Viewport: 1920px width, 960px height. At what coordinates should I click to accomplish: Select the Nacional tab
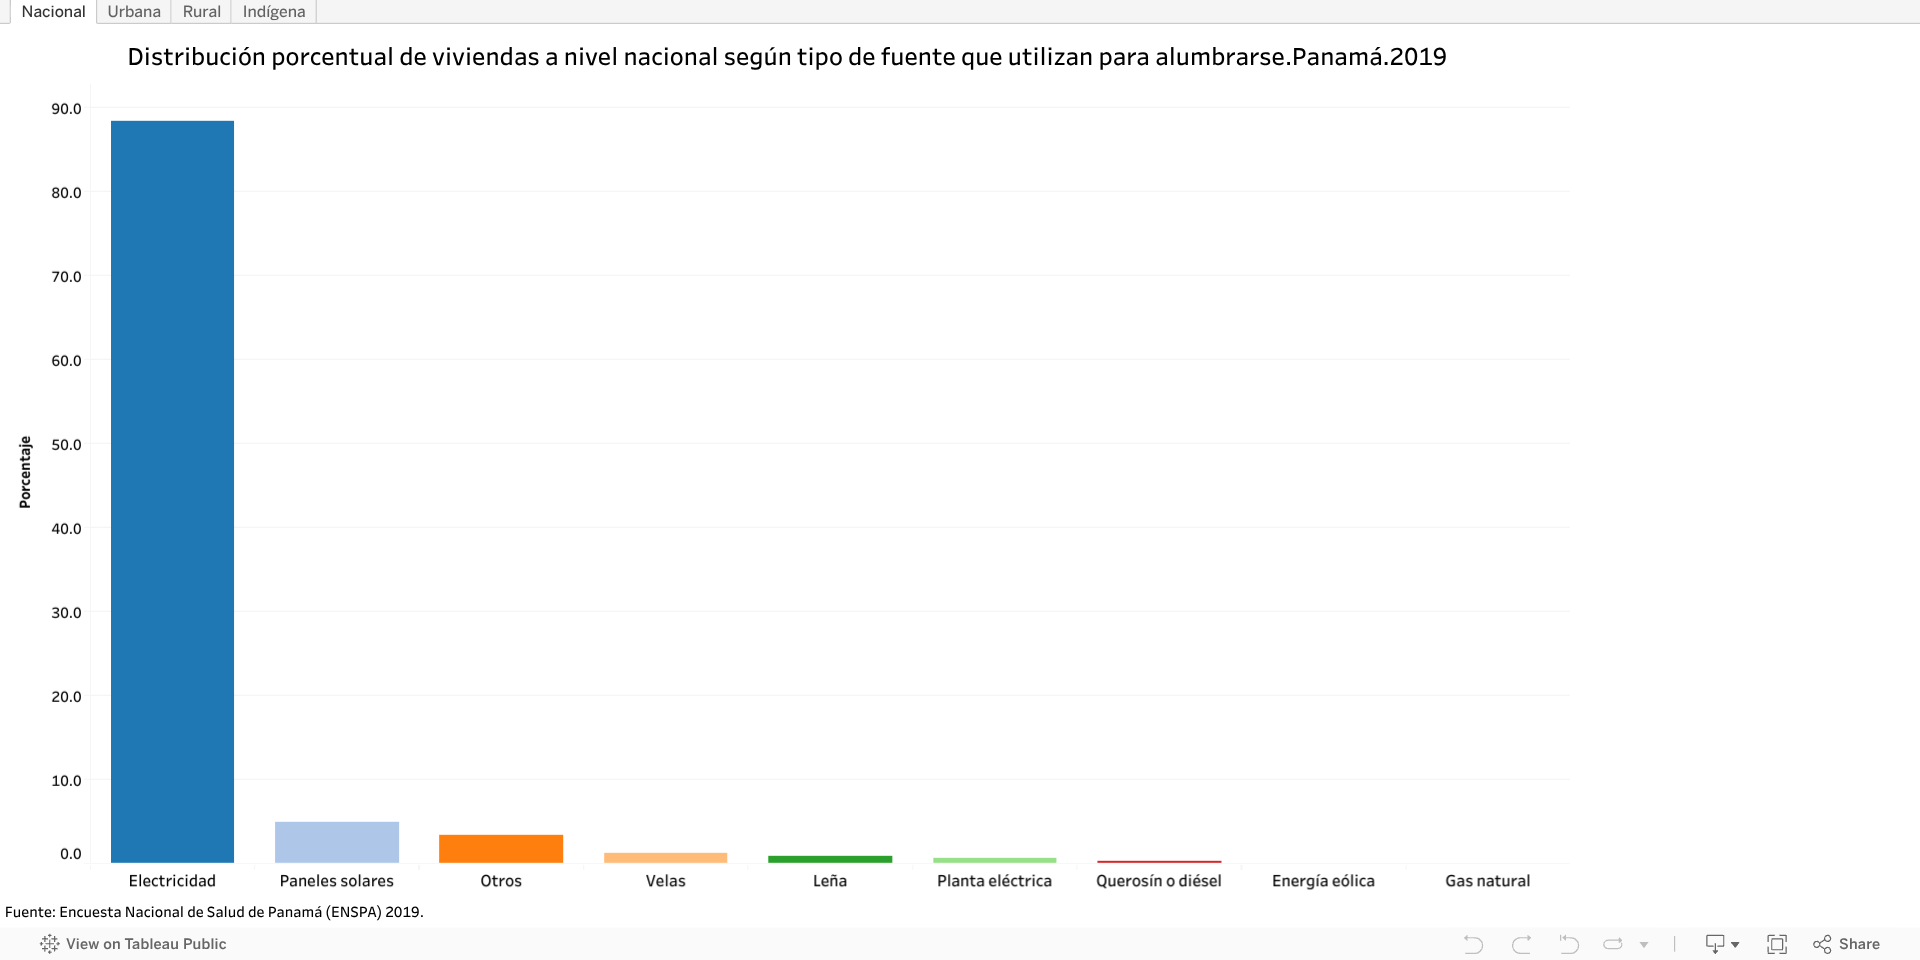pos(53,12)
